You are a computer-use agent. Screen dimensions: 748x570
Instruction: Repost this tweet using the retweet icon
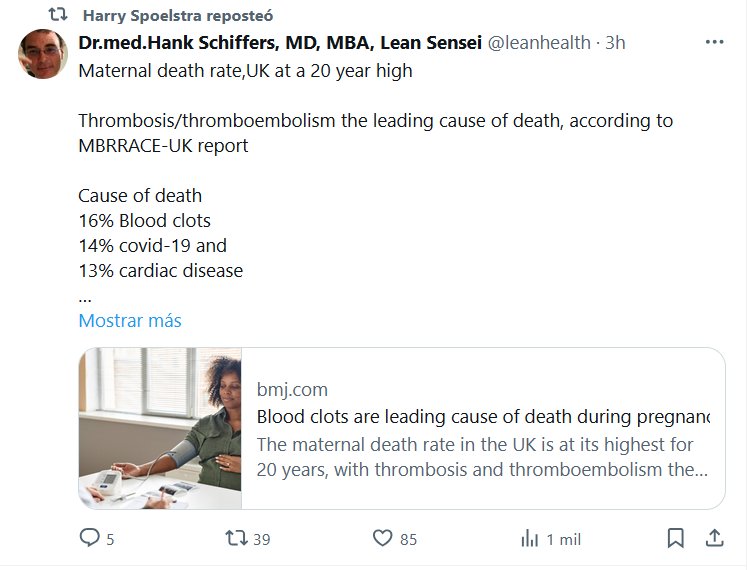coord(236,538)
